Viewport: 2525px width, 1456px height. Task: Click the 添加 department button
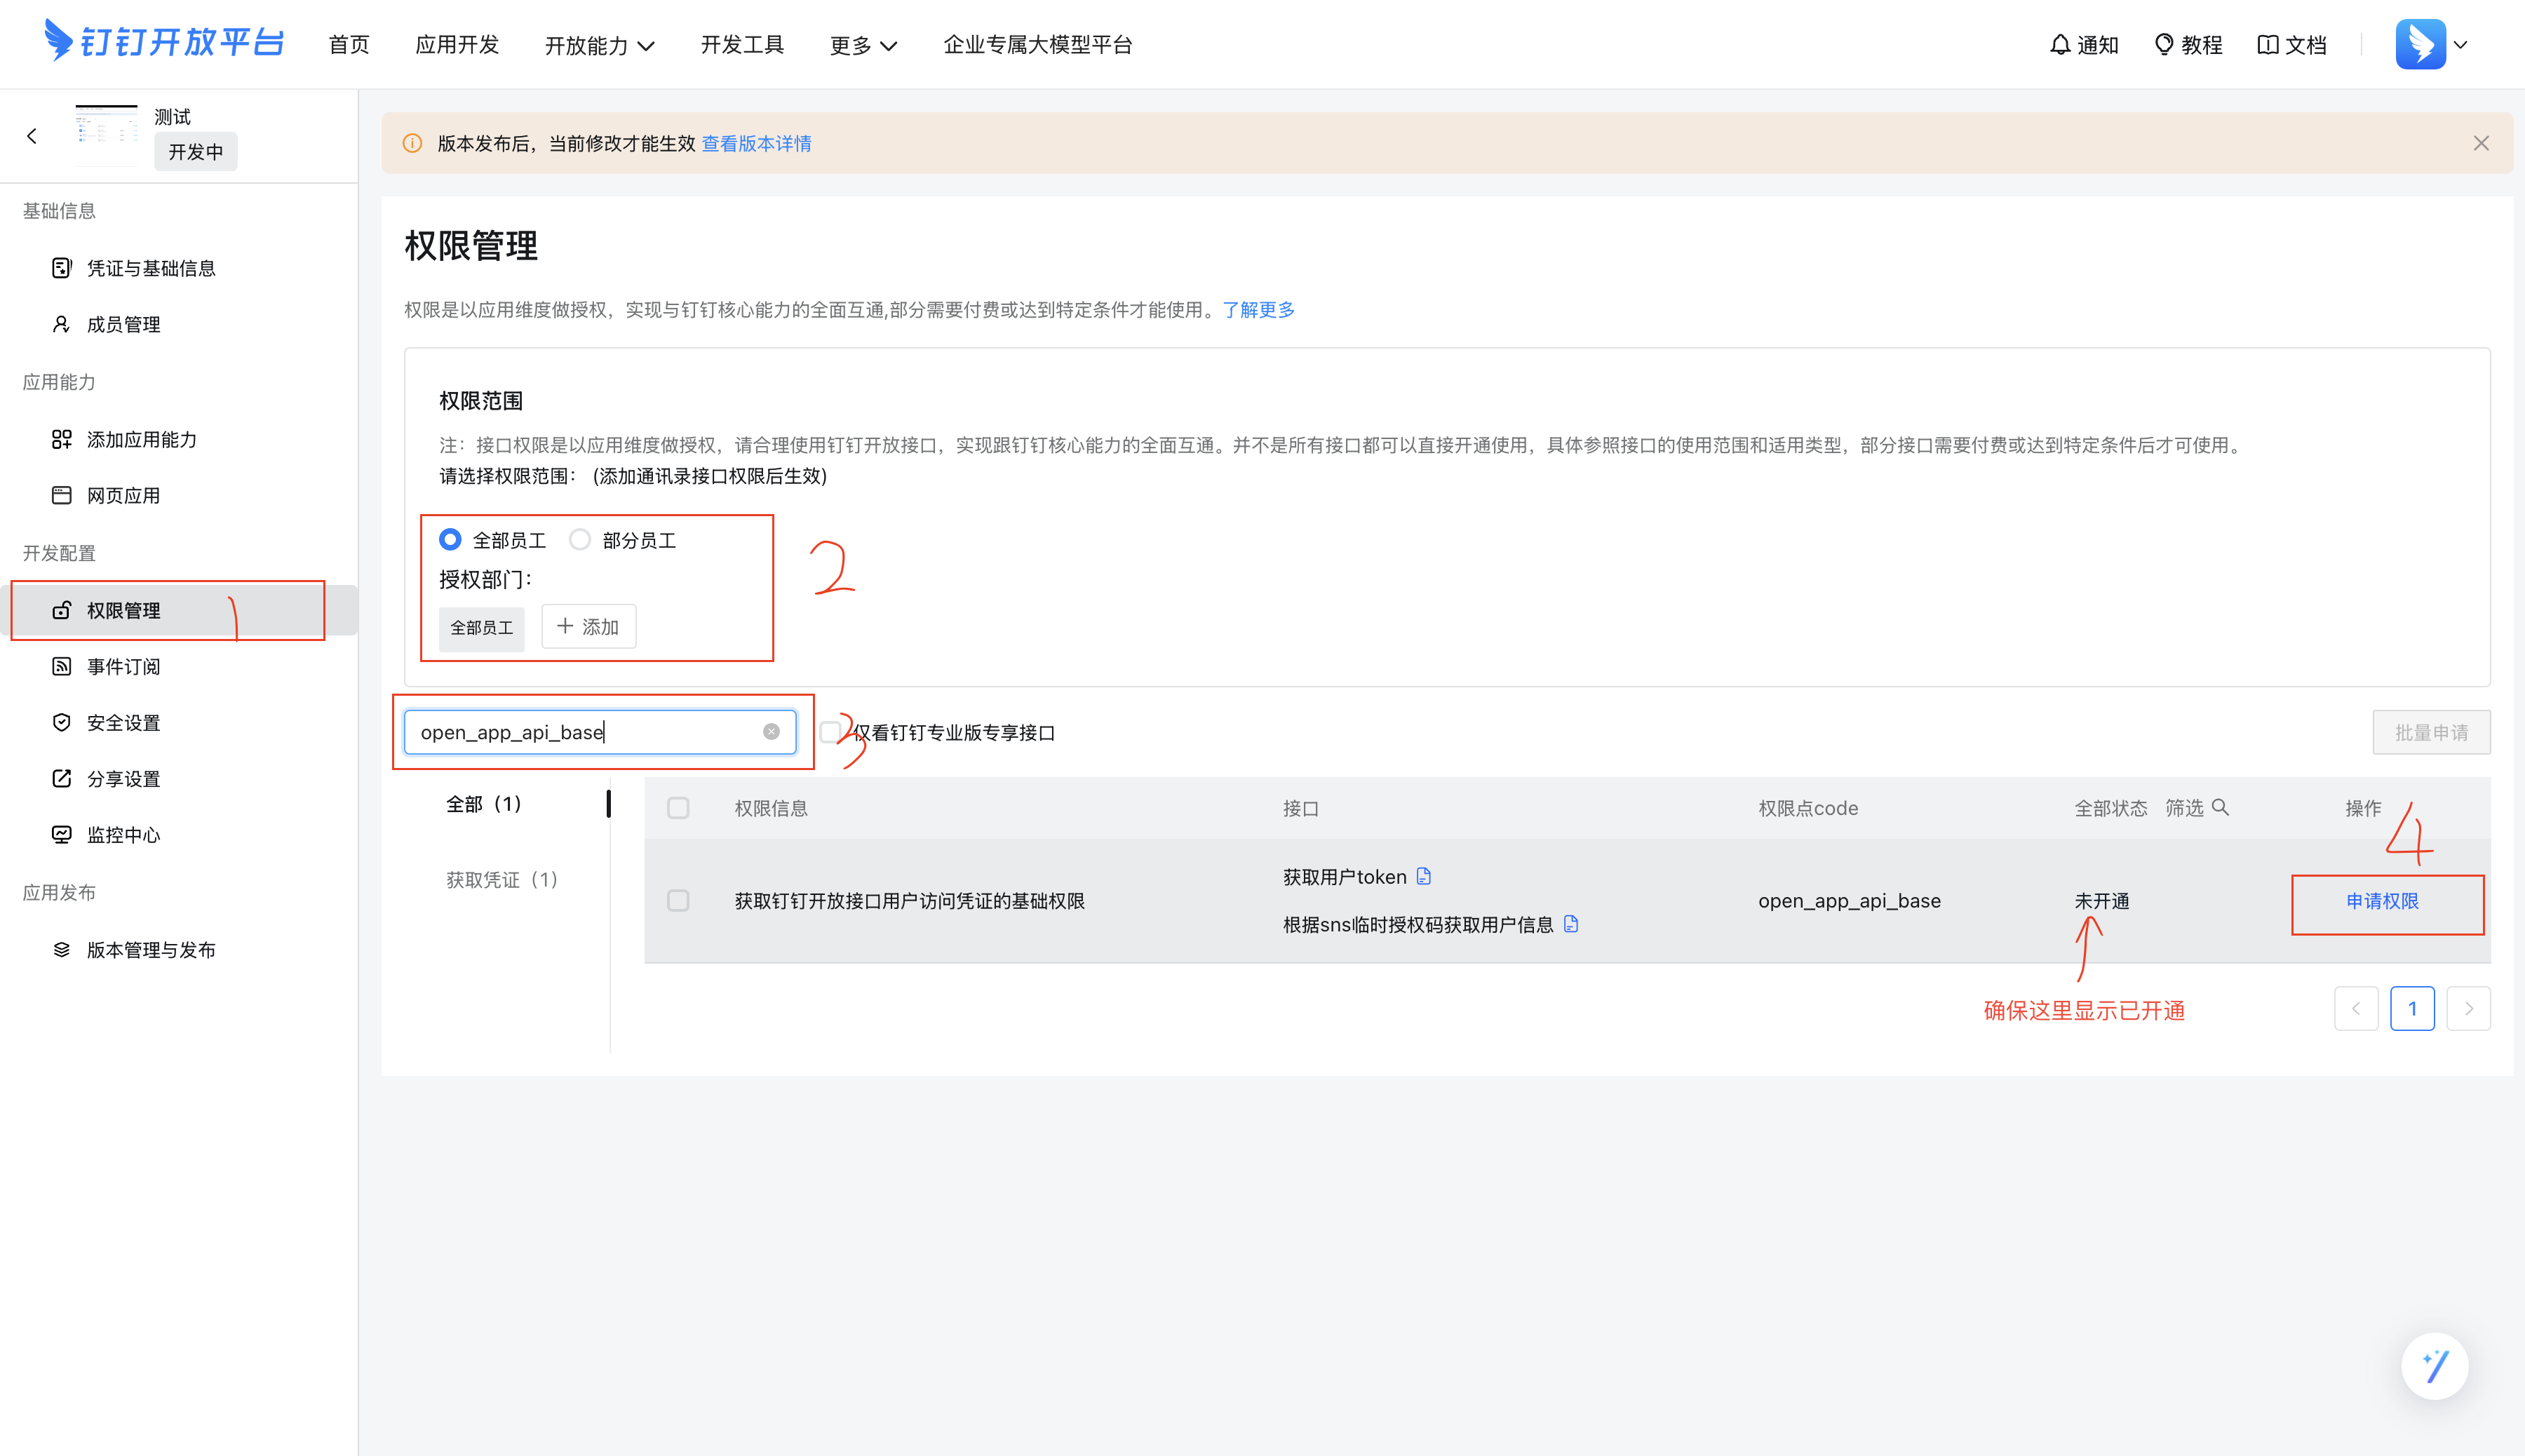tap(588, 627)
